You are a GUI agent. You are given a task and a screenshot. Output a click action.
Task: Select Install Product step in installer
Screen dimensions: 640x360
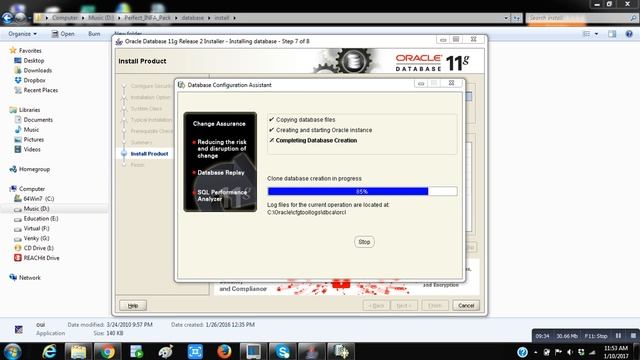click(x=149, y=154)
